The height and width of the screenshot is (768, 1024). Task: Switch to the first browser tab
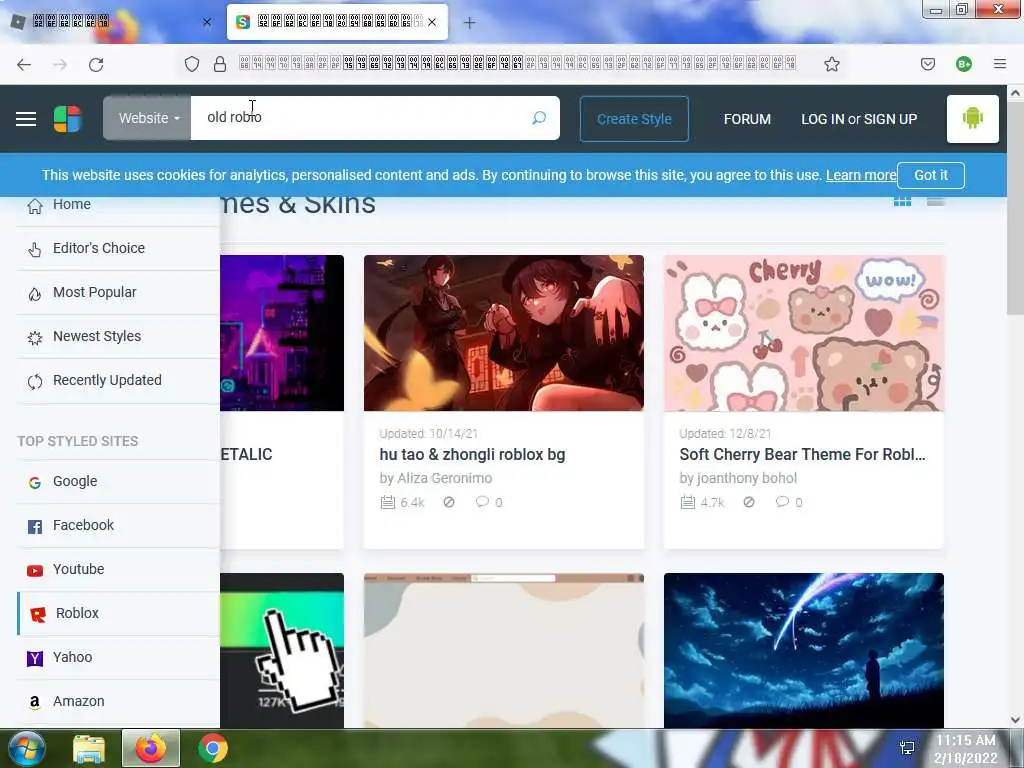click(111, 22)
